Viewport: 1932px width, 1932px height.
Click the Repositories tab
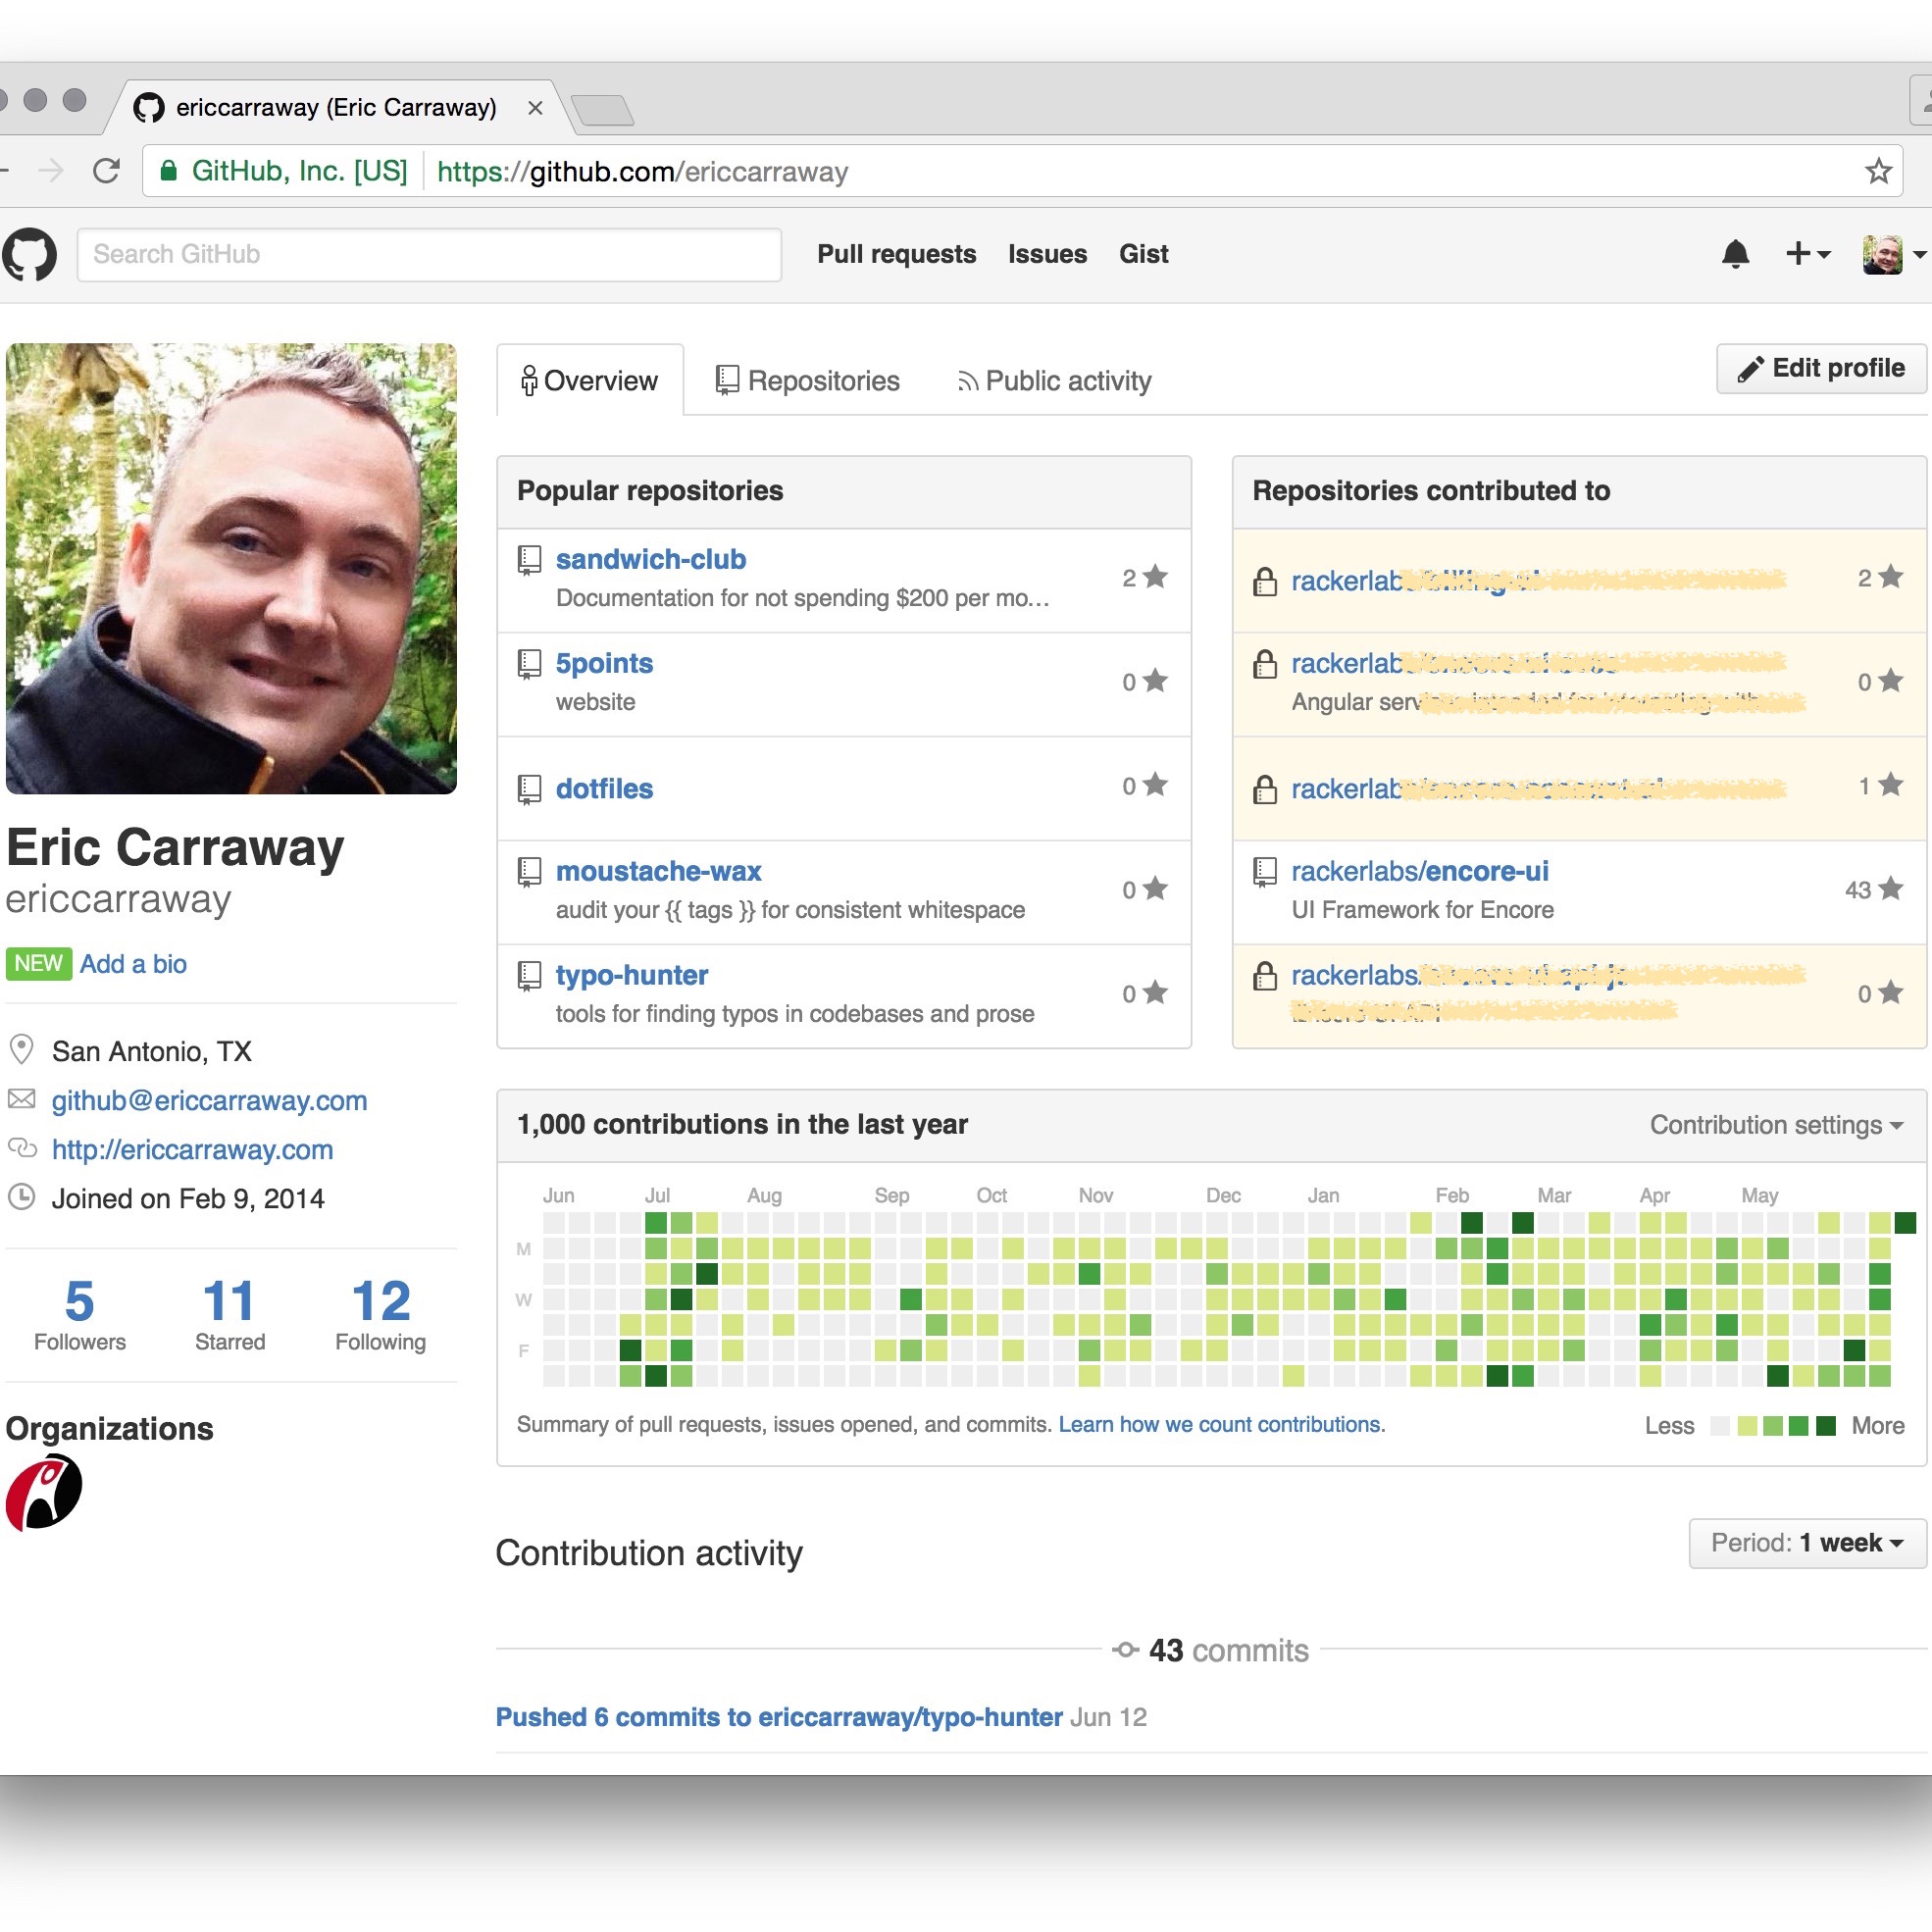pyautogui.click(x=807, y=381)
